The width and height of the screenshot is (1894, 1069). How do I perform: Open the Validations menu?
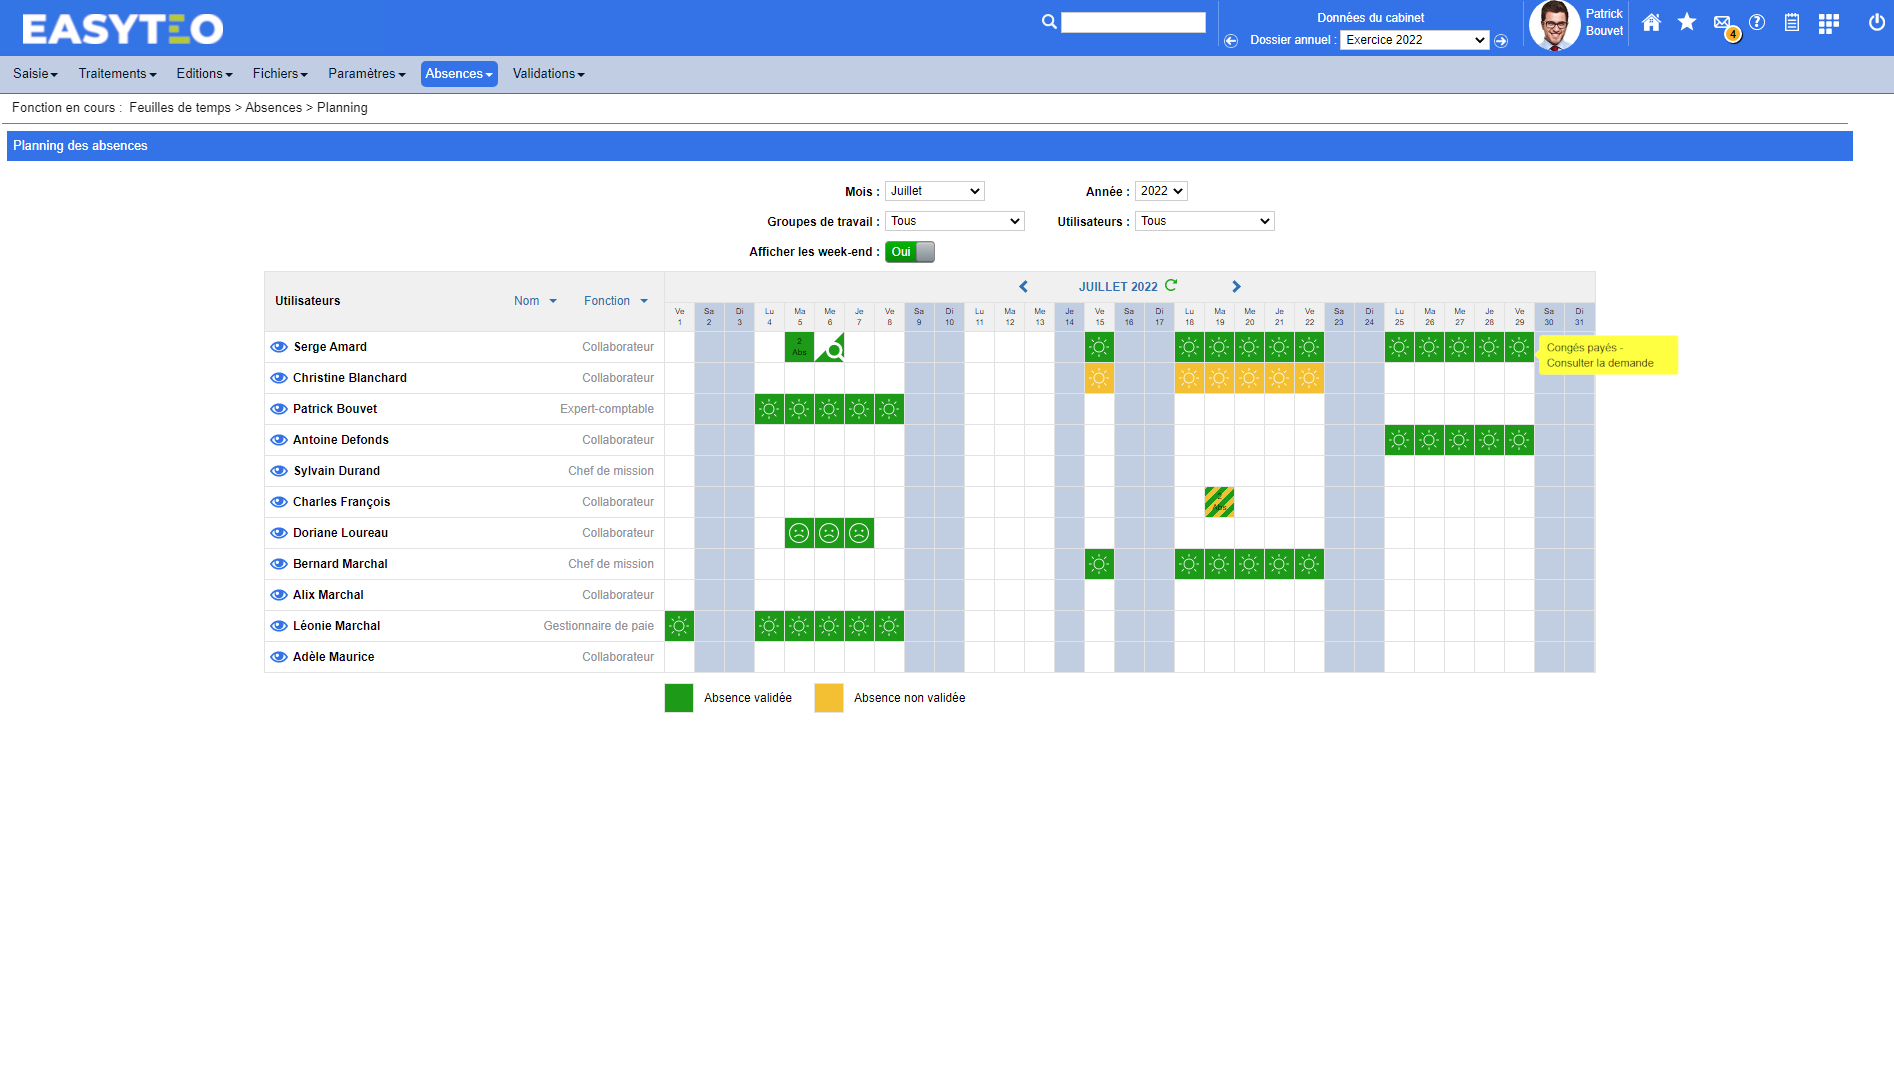click(548, 74)
